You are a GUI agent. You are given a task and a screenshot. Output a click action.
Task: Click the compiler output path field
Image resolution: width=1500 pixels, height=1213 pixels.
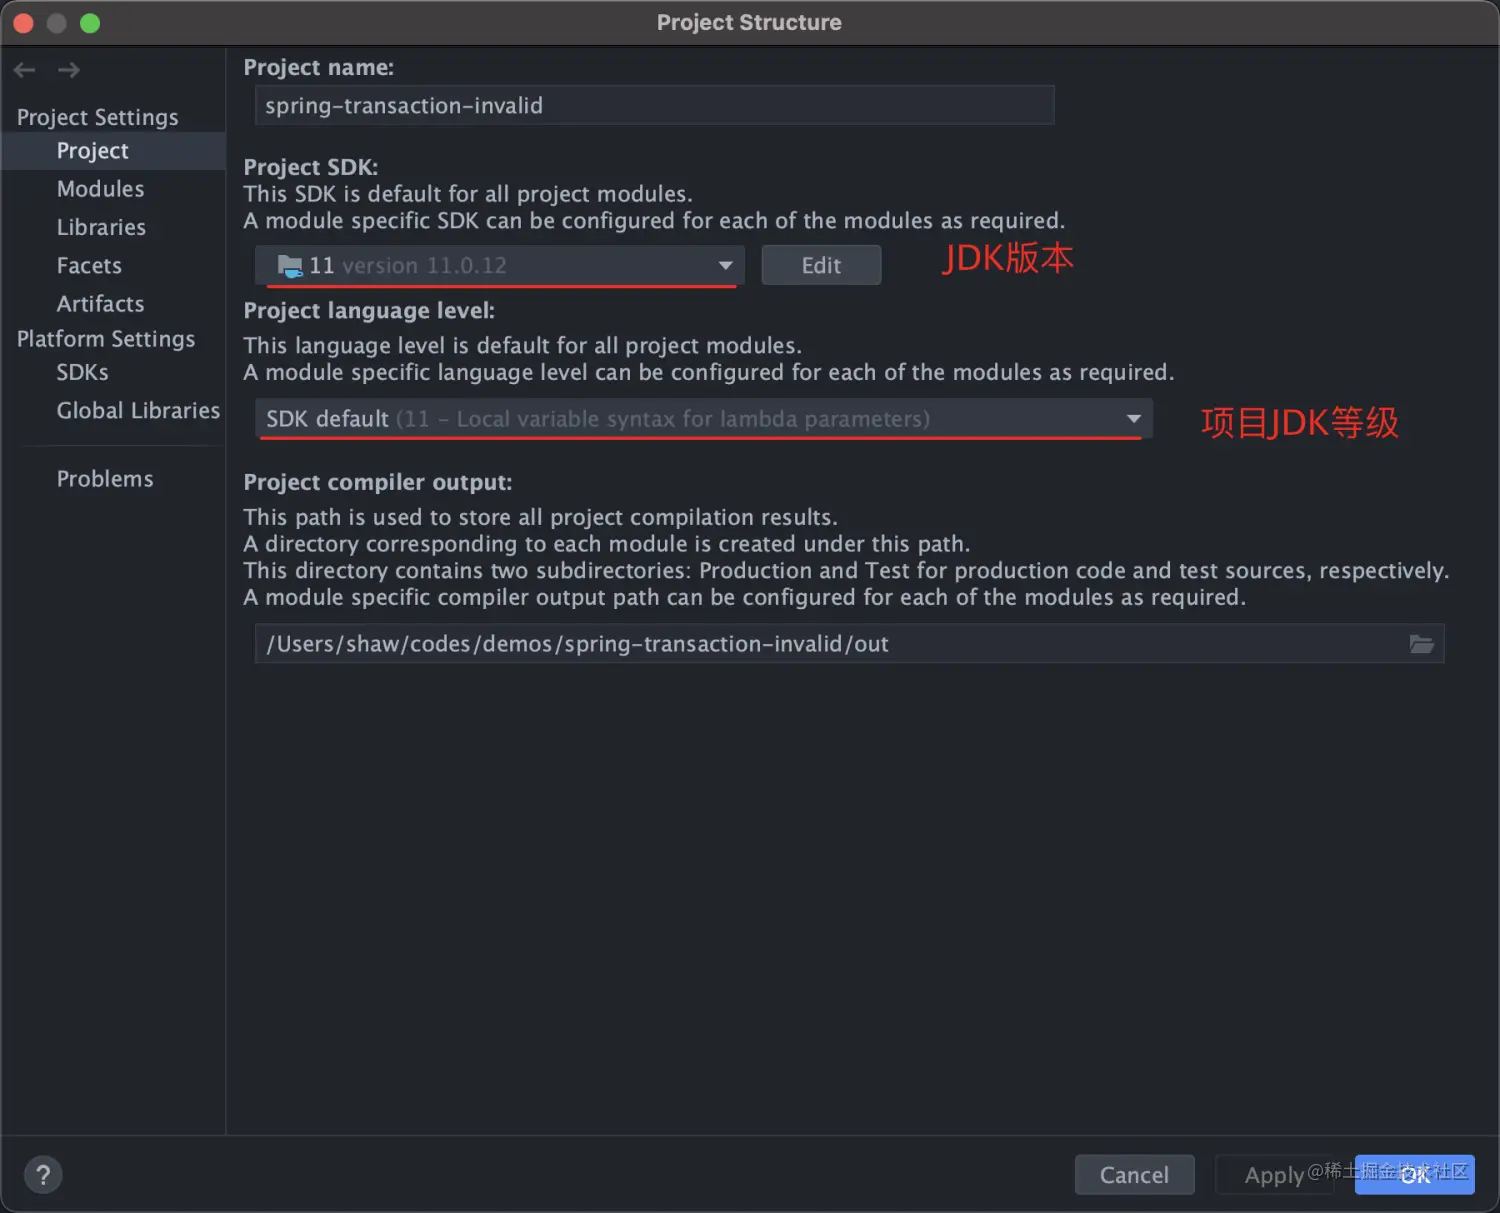(849, 644)
